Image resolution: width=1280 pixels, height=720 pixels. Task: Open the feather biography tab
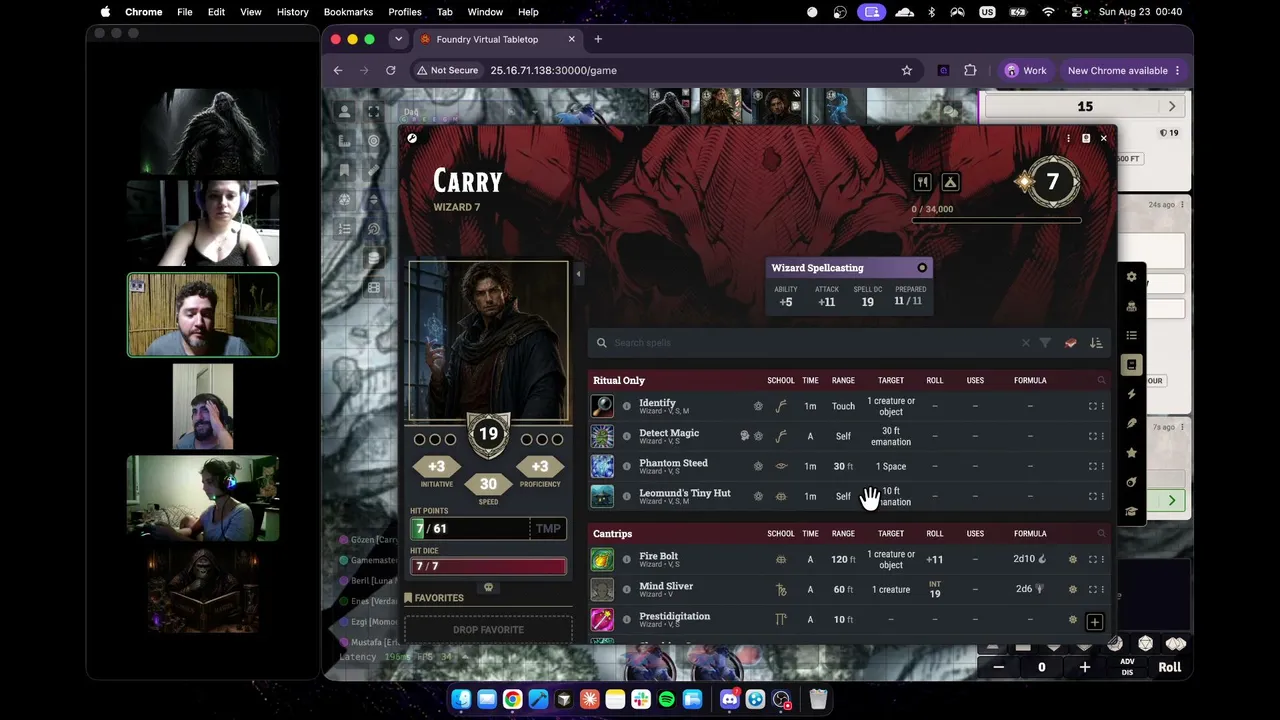pyautogui.click(x=1131, y=423)
